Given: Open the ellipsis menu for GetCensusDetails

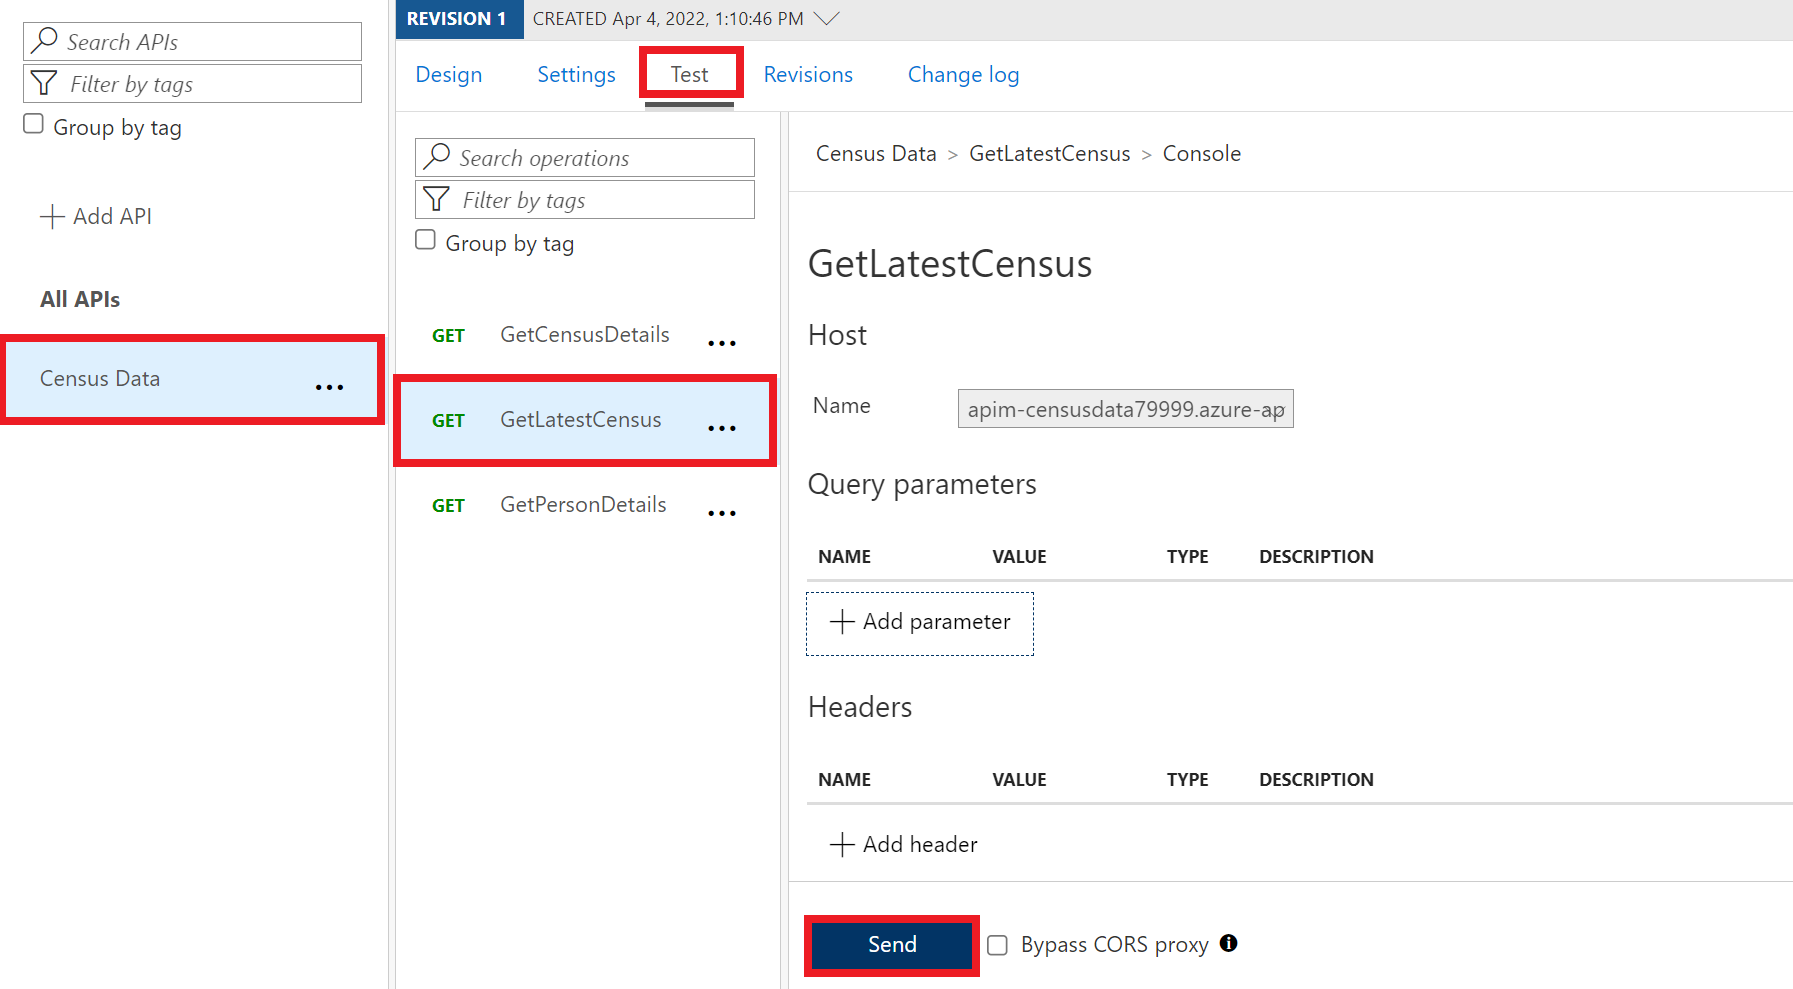Looking at the screenshot, I should click(x=722, y=343).
